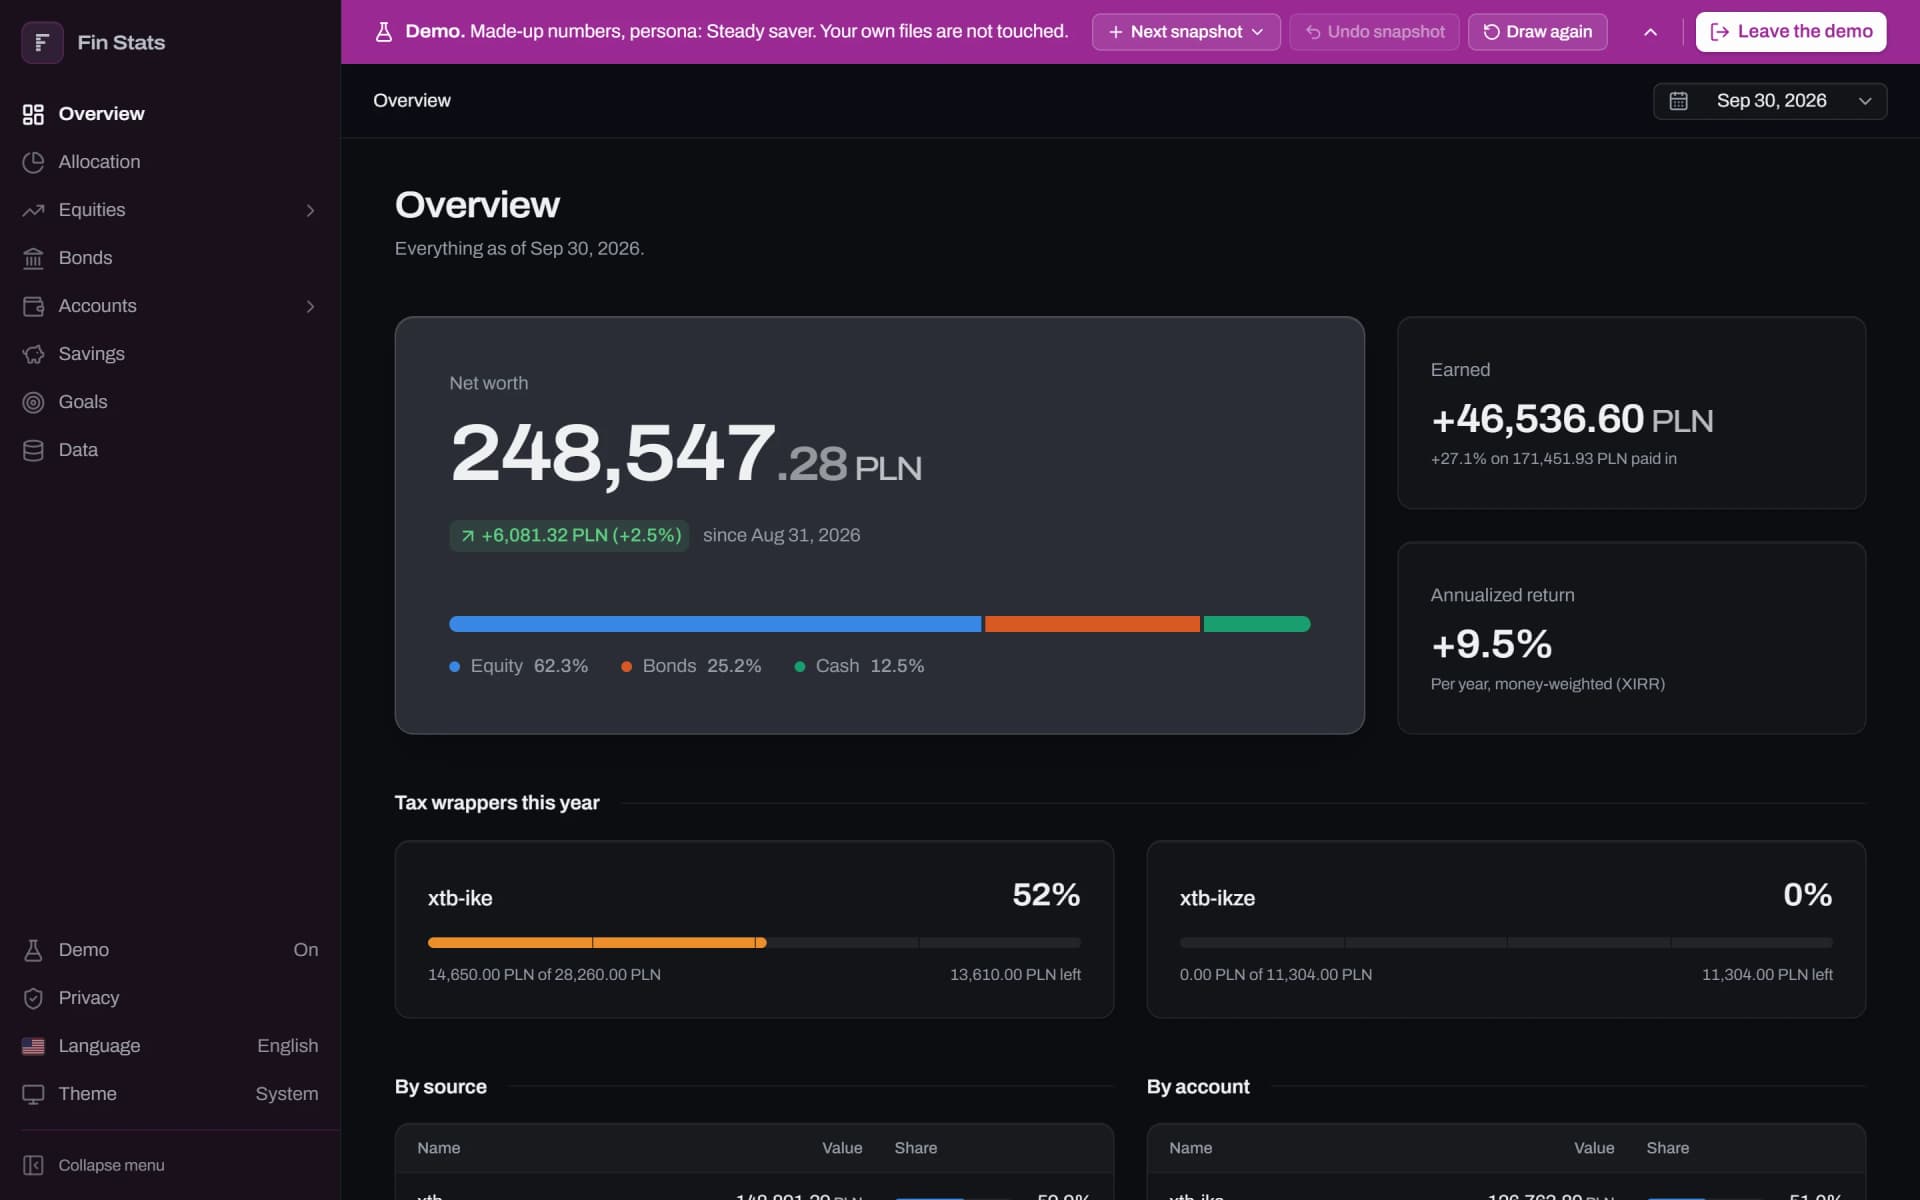Navigate to the Savings page
The height and width of the screenshot is (1200, 1920).
(x=170, y=354)
